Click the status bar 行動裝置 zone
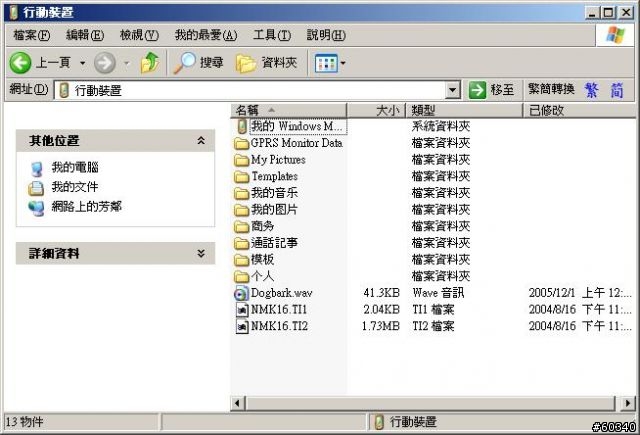The image size is (640, 435). [502, 422]
